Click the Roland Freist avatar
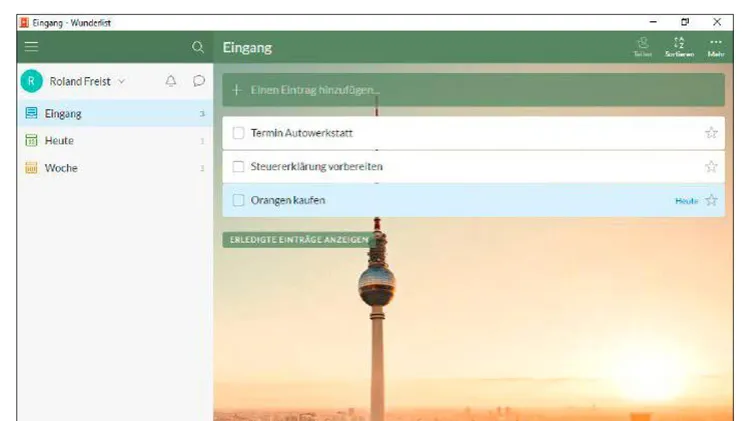 [32, 81]
